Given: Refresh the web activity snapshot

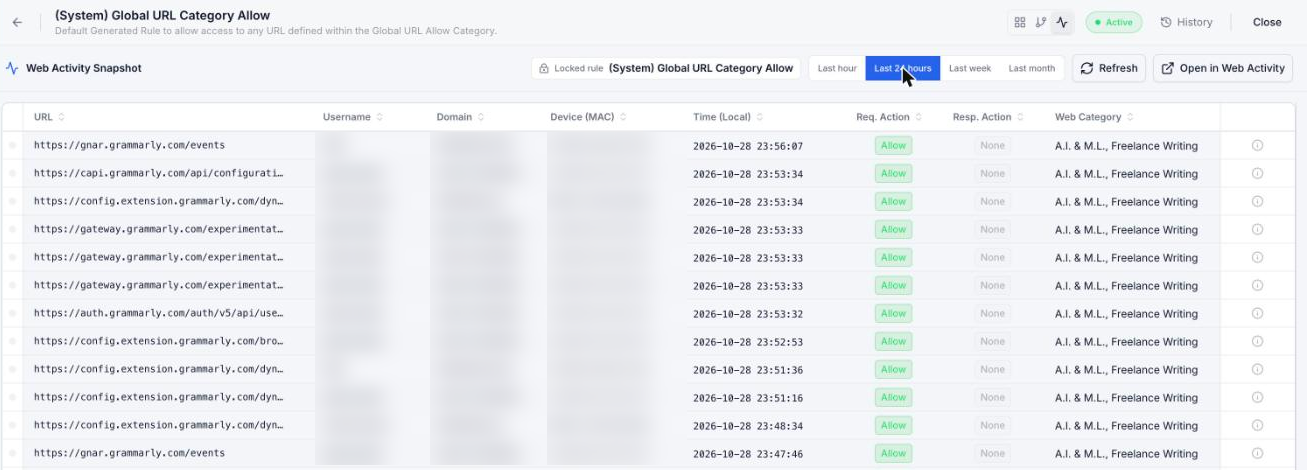Looking at the screenshot, I should (x=1109, y=68).
